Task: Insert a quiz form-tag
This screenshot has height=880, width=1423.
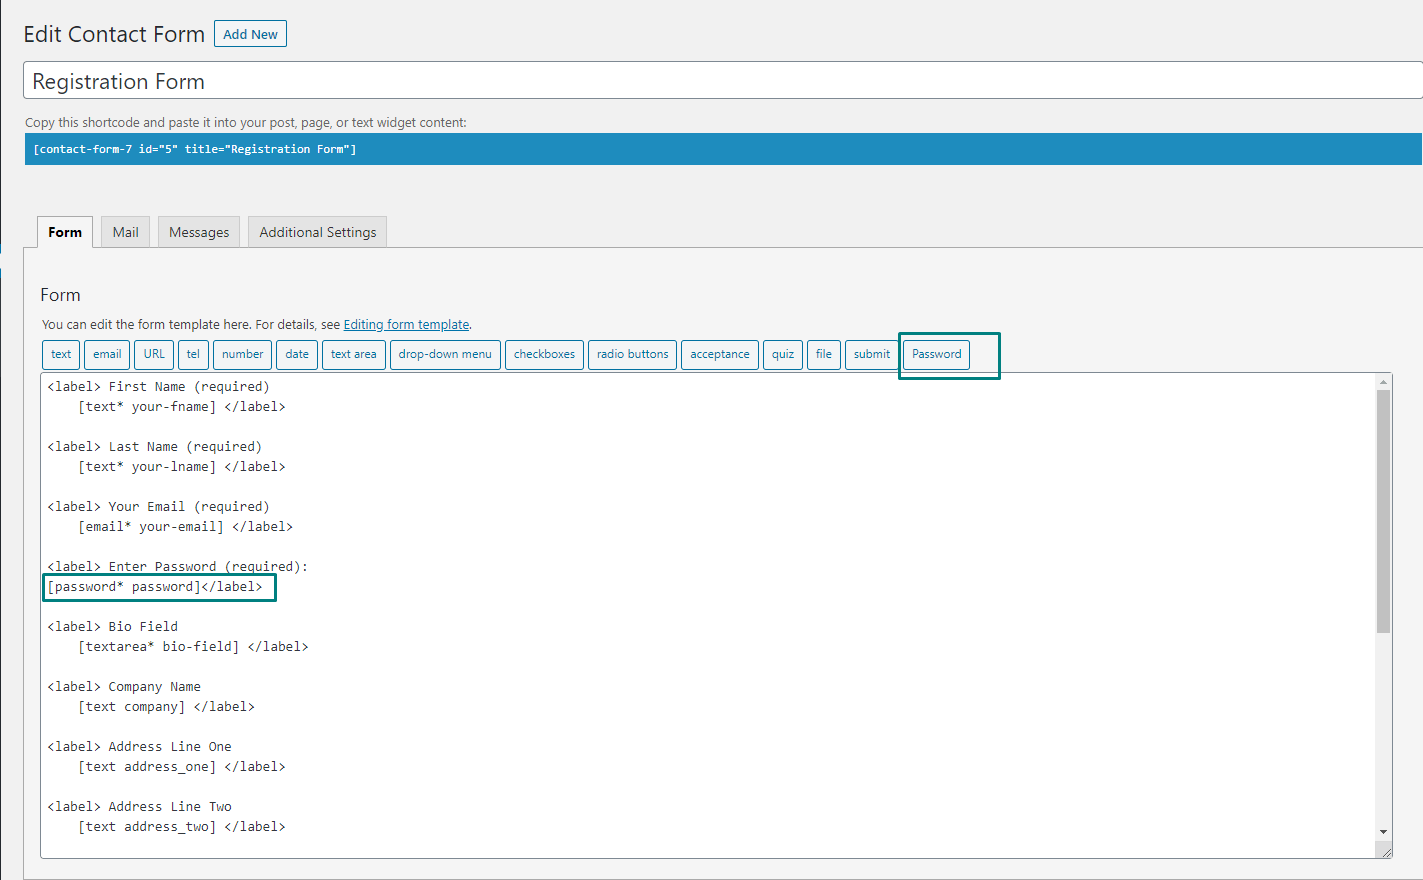Action: 783,354
